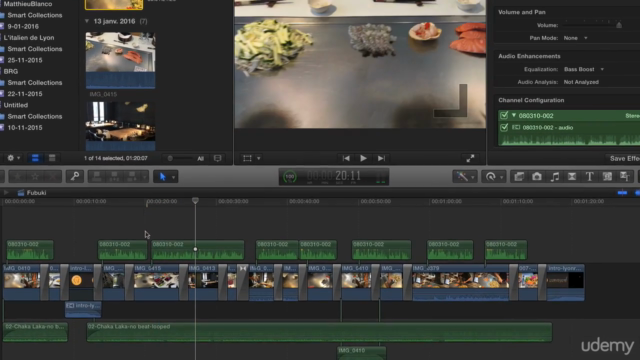This screenshot has width=640, height=360.
Task: Open background tasks 100 percent indicator
Action: (290, 177)
